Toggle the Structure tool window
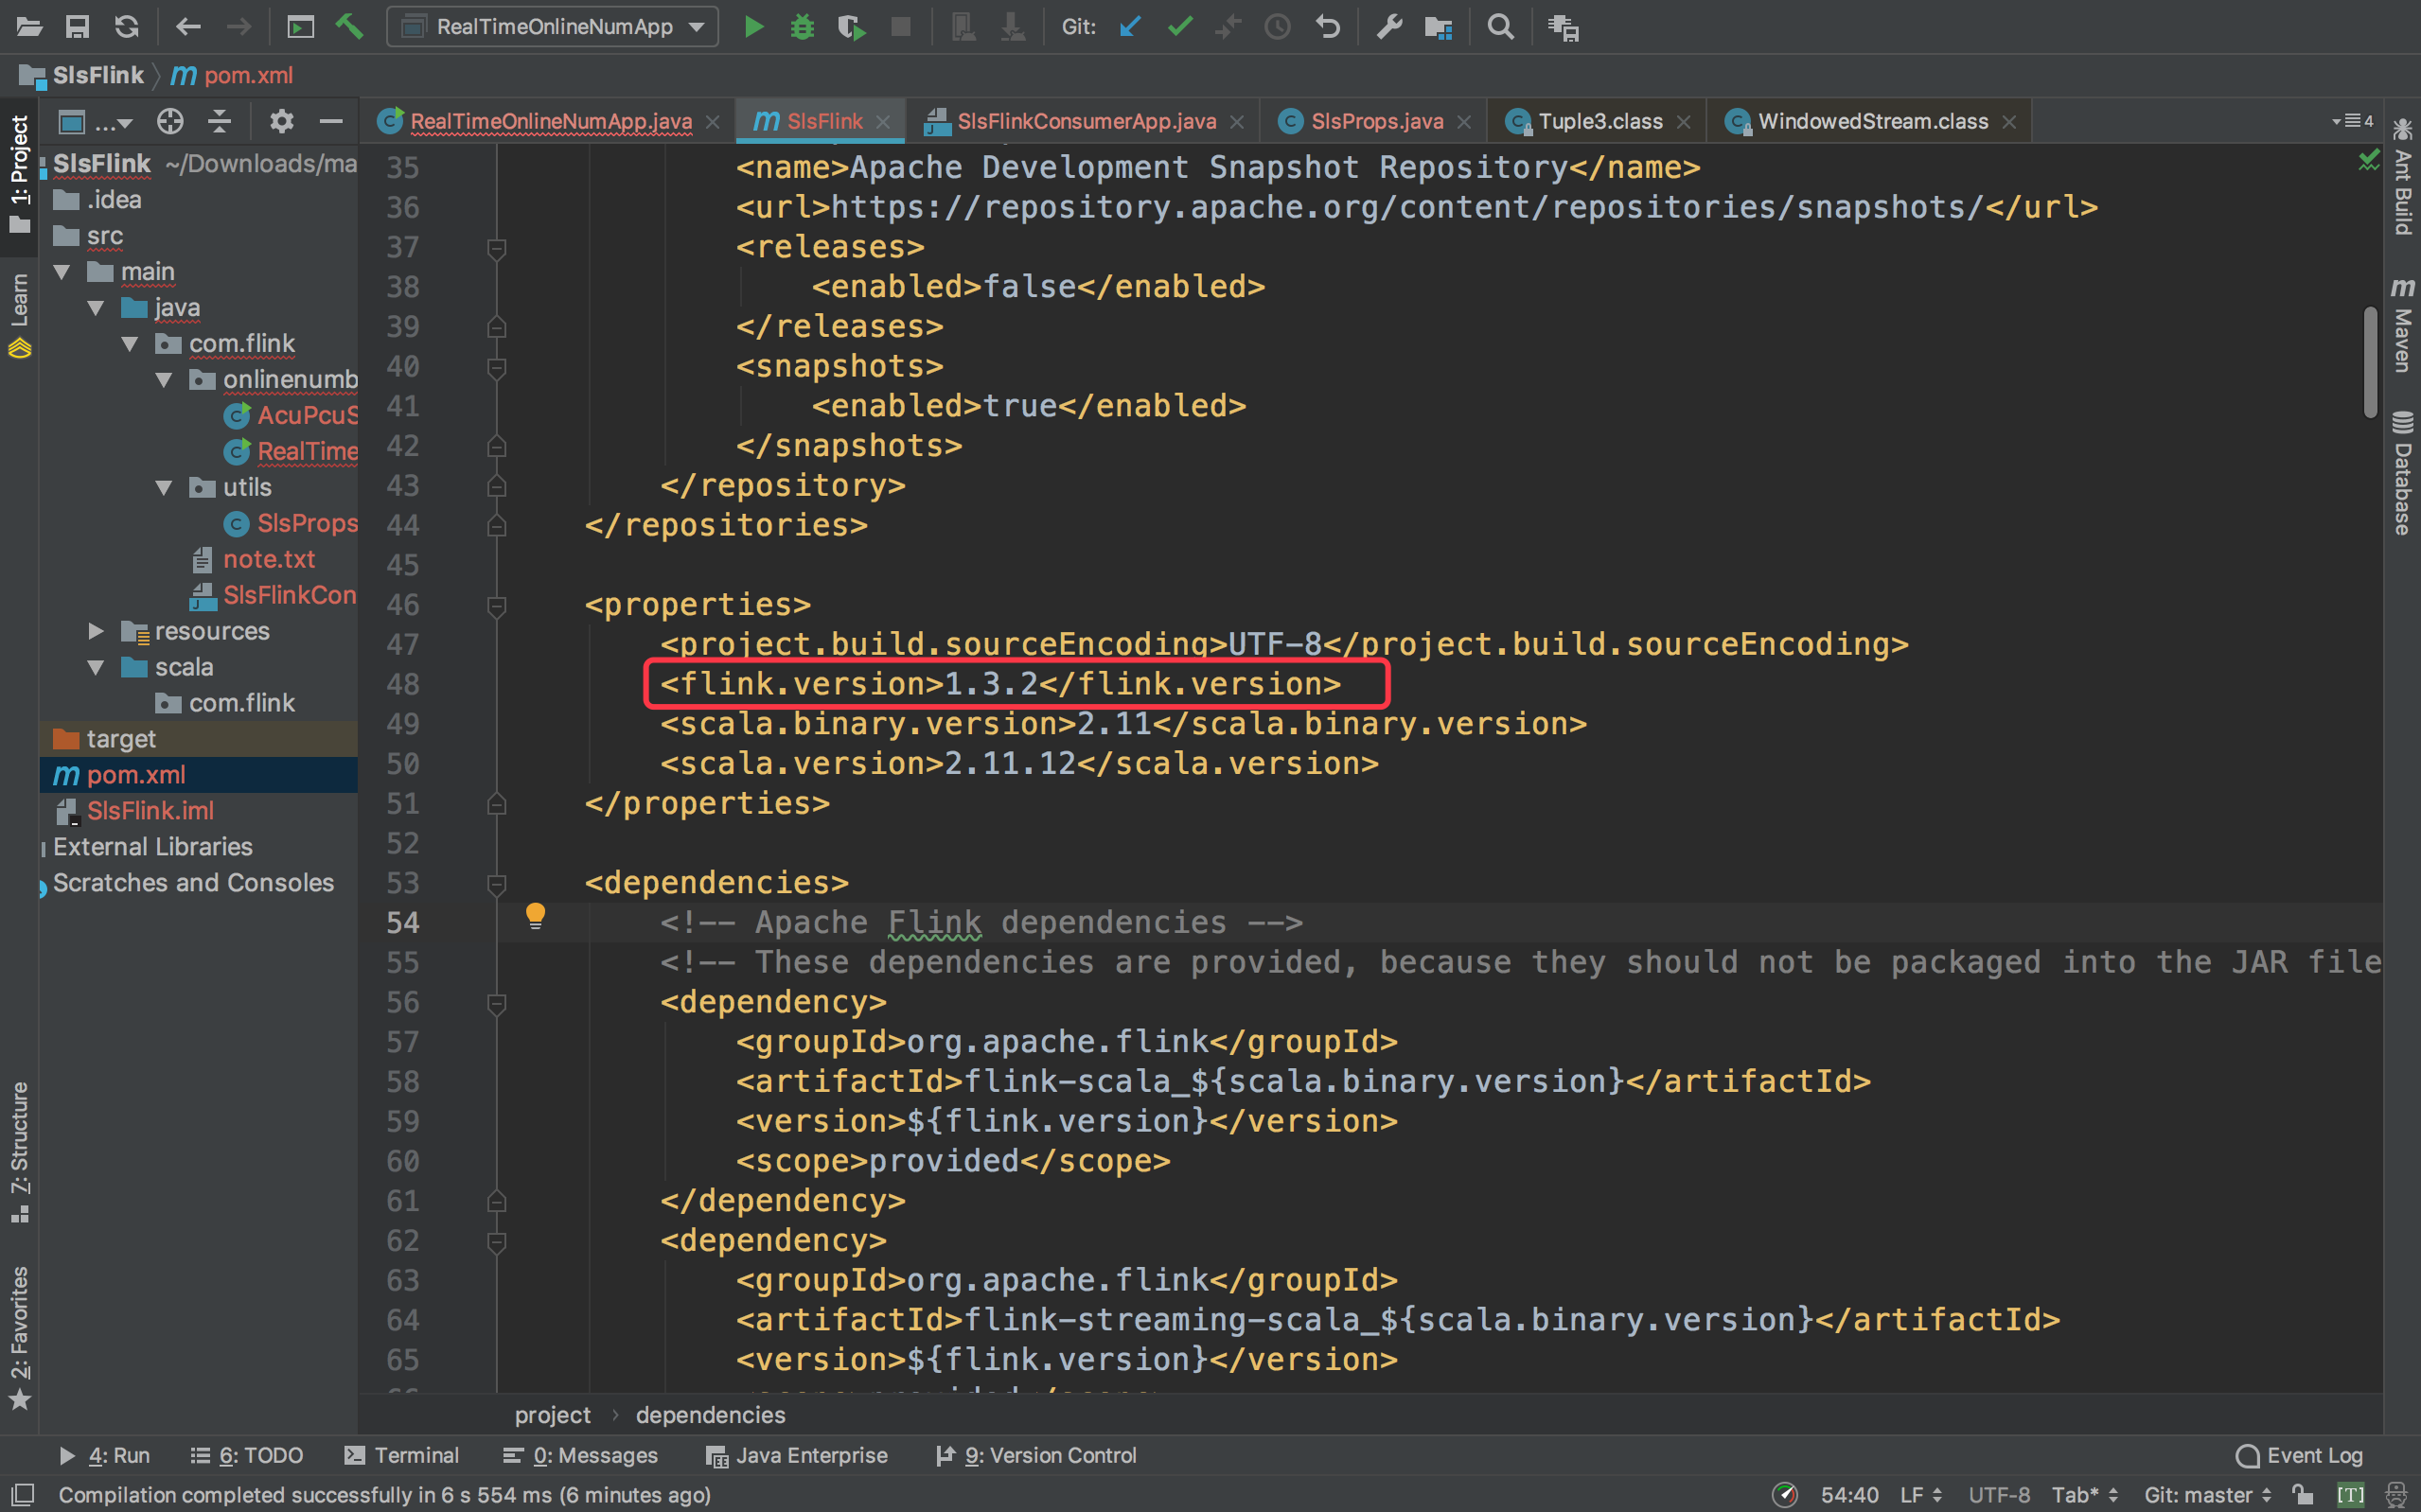This screenshot has height=1512, width=2421. [x=20, y=1150]
